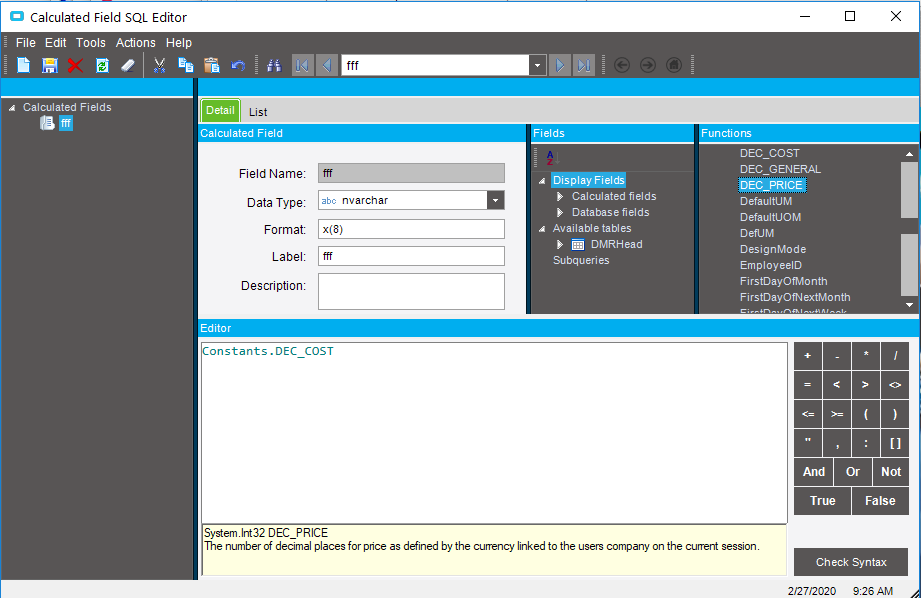Insert the And operator
921x598 pixels.
click(x=814, y=472)
